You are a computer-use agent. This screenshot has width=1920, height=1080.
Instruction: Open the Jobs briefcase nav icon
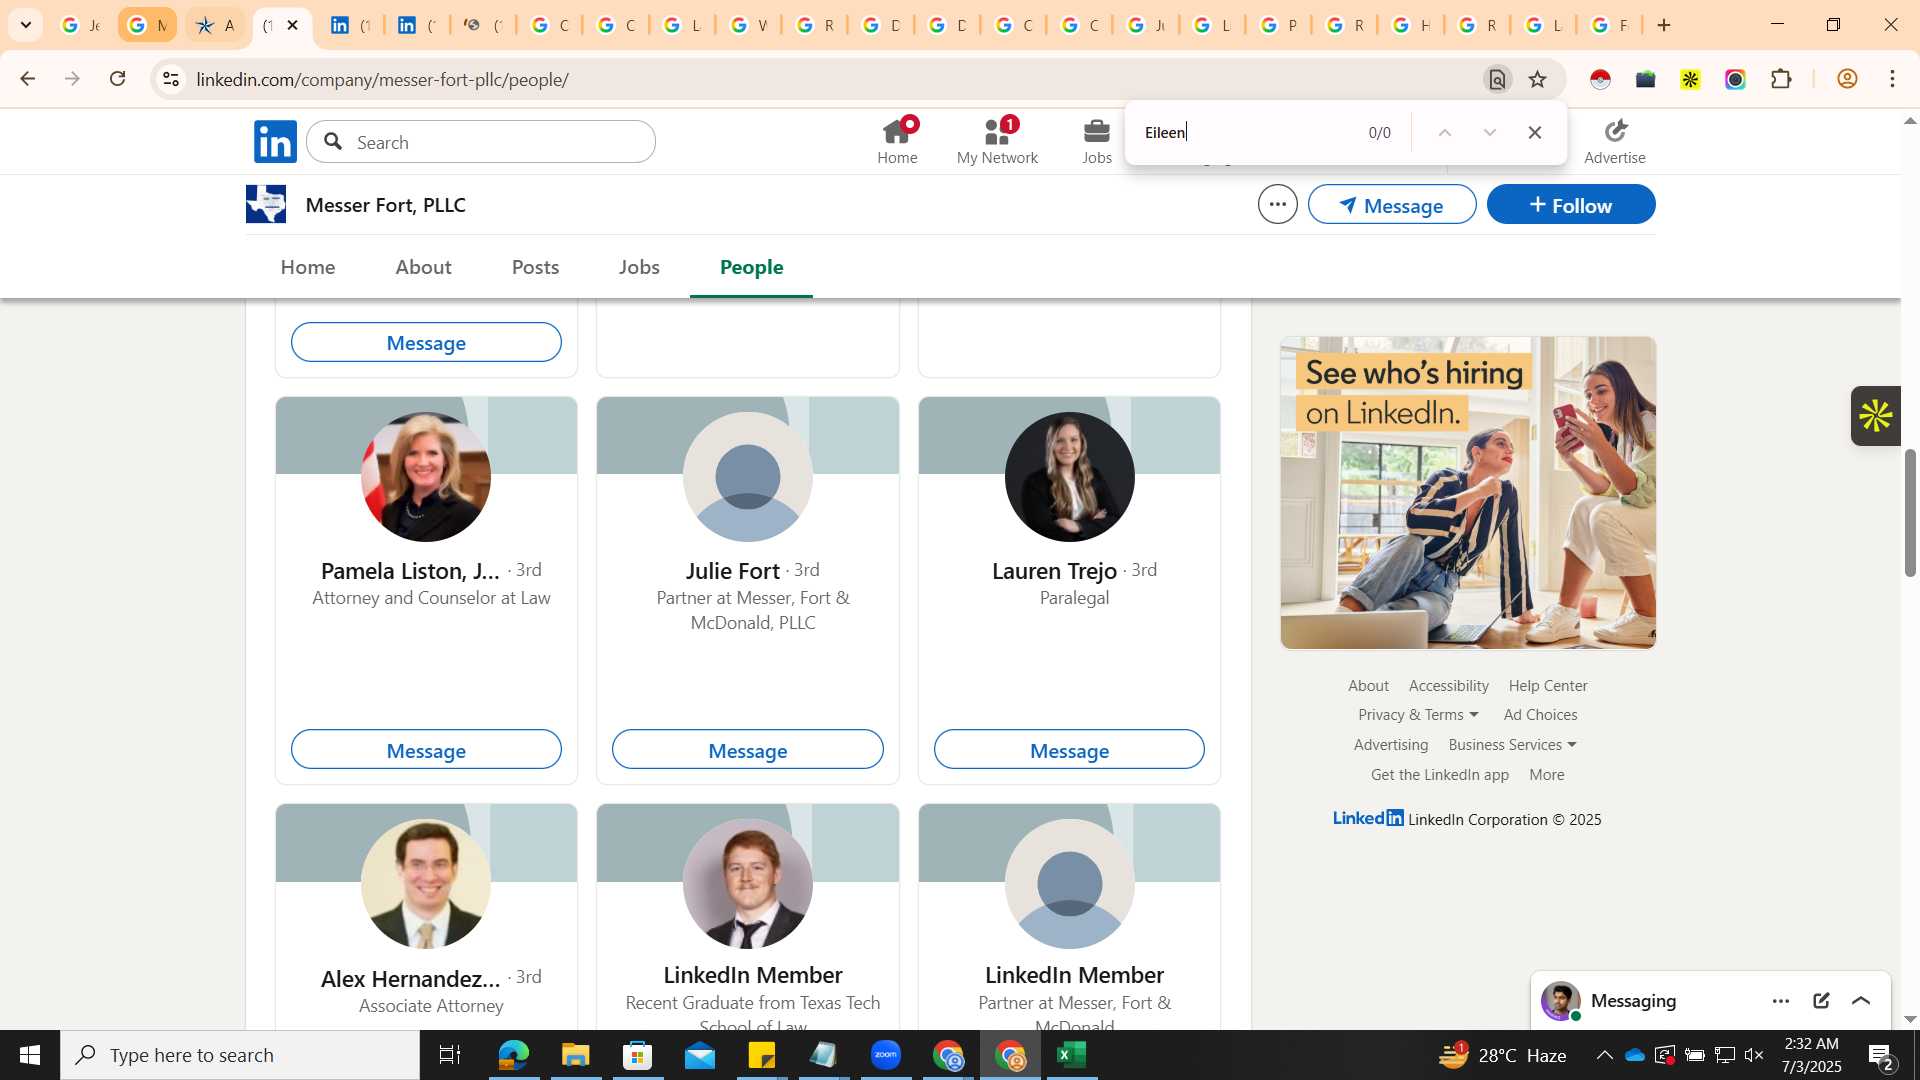1097,141
